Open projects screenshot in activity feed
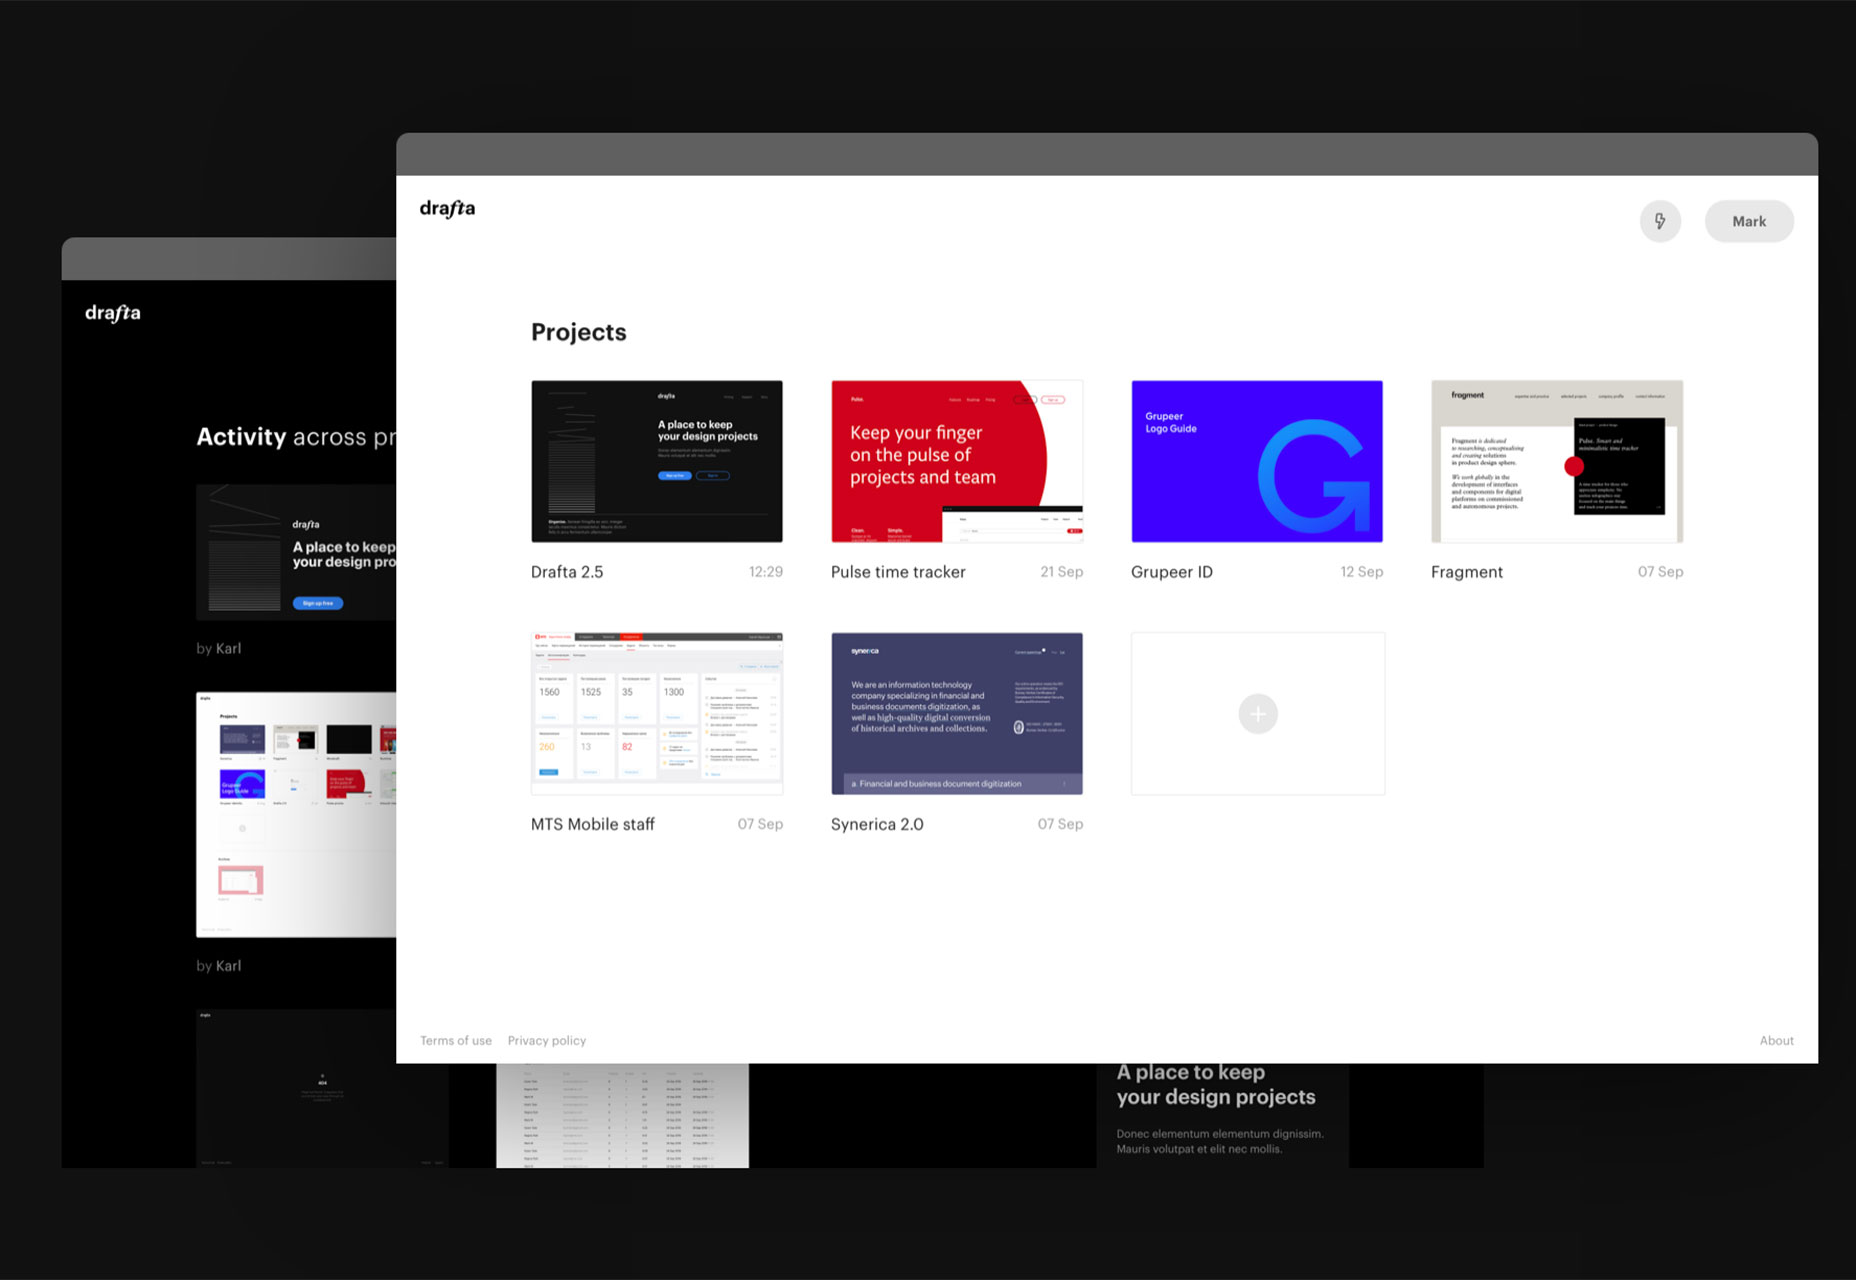Image resolution: width=1856 pixels, height=1280 pixels. [x=296, y=814]
